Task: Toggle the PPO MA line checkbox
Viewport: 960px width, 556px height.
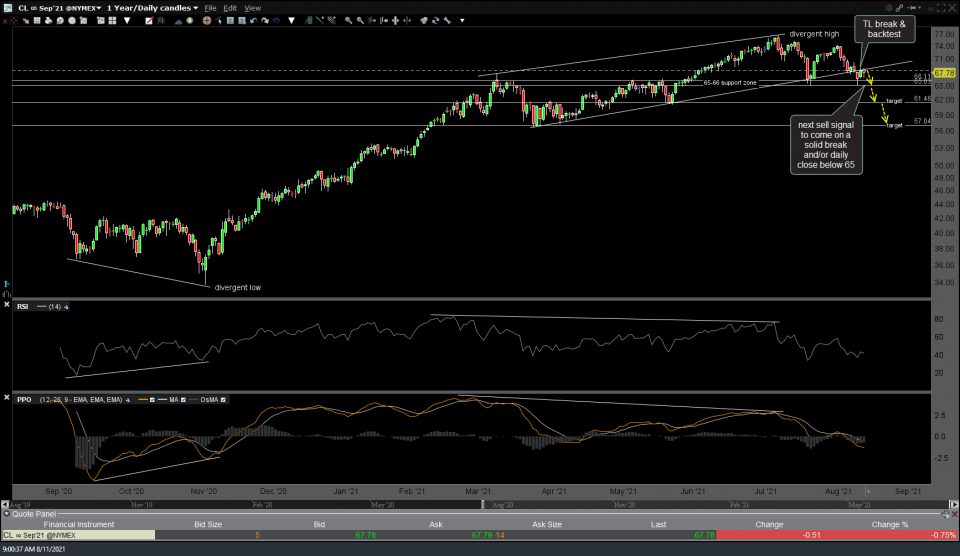Action: (183, 400)
